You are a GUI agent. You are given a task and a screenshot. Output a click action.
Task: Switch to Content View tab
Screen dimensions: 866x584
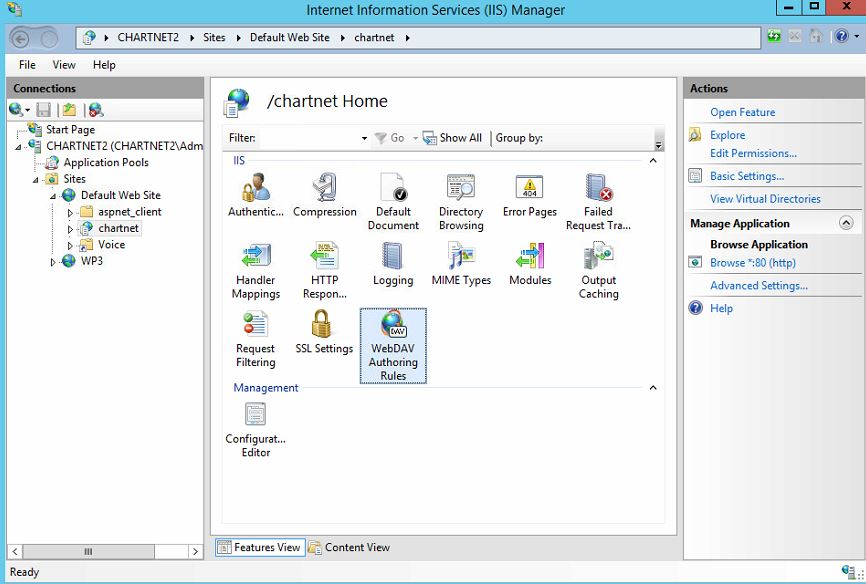[x=349, y=548]
